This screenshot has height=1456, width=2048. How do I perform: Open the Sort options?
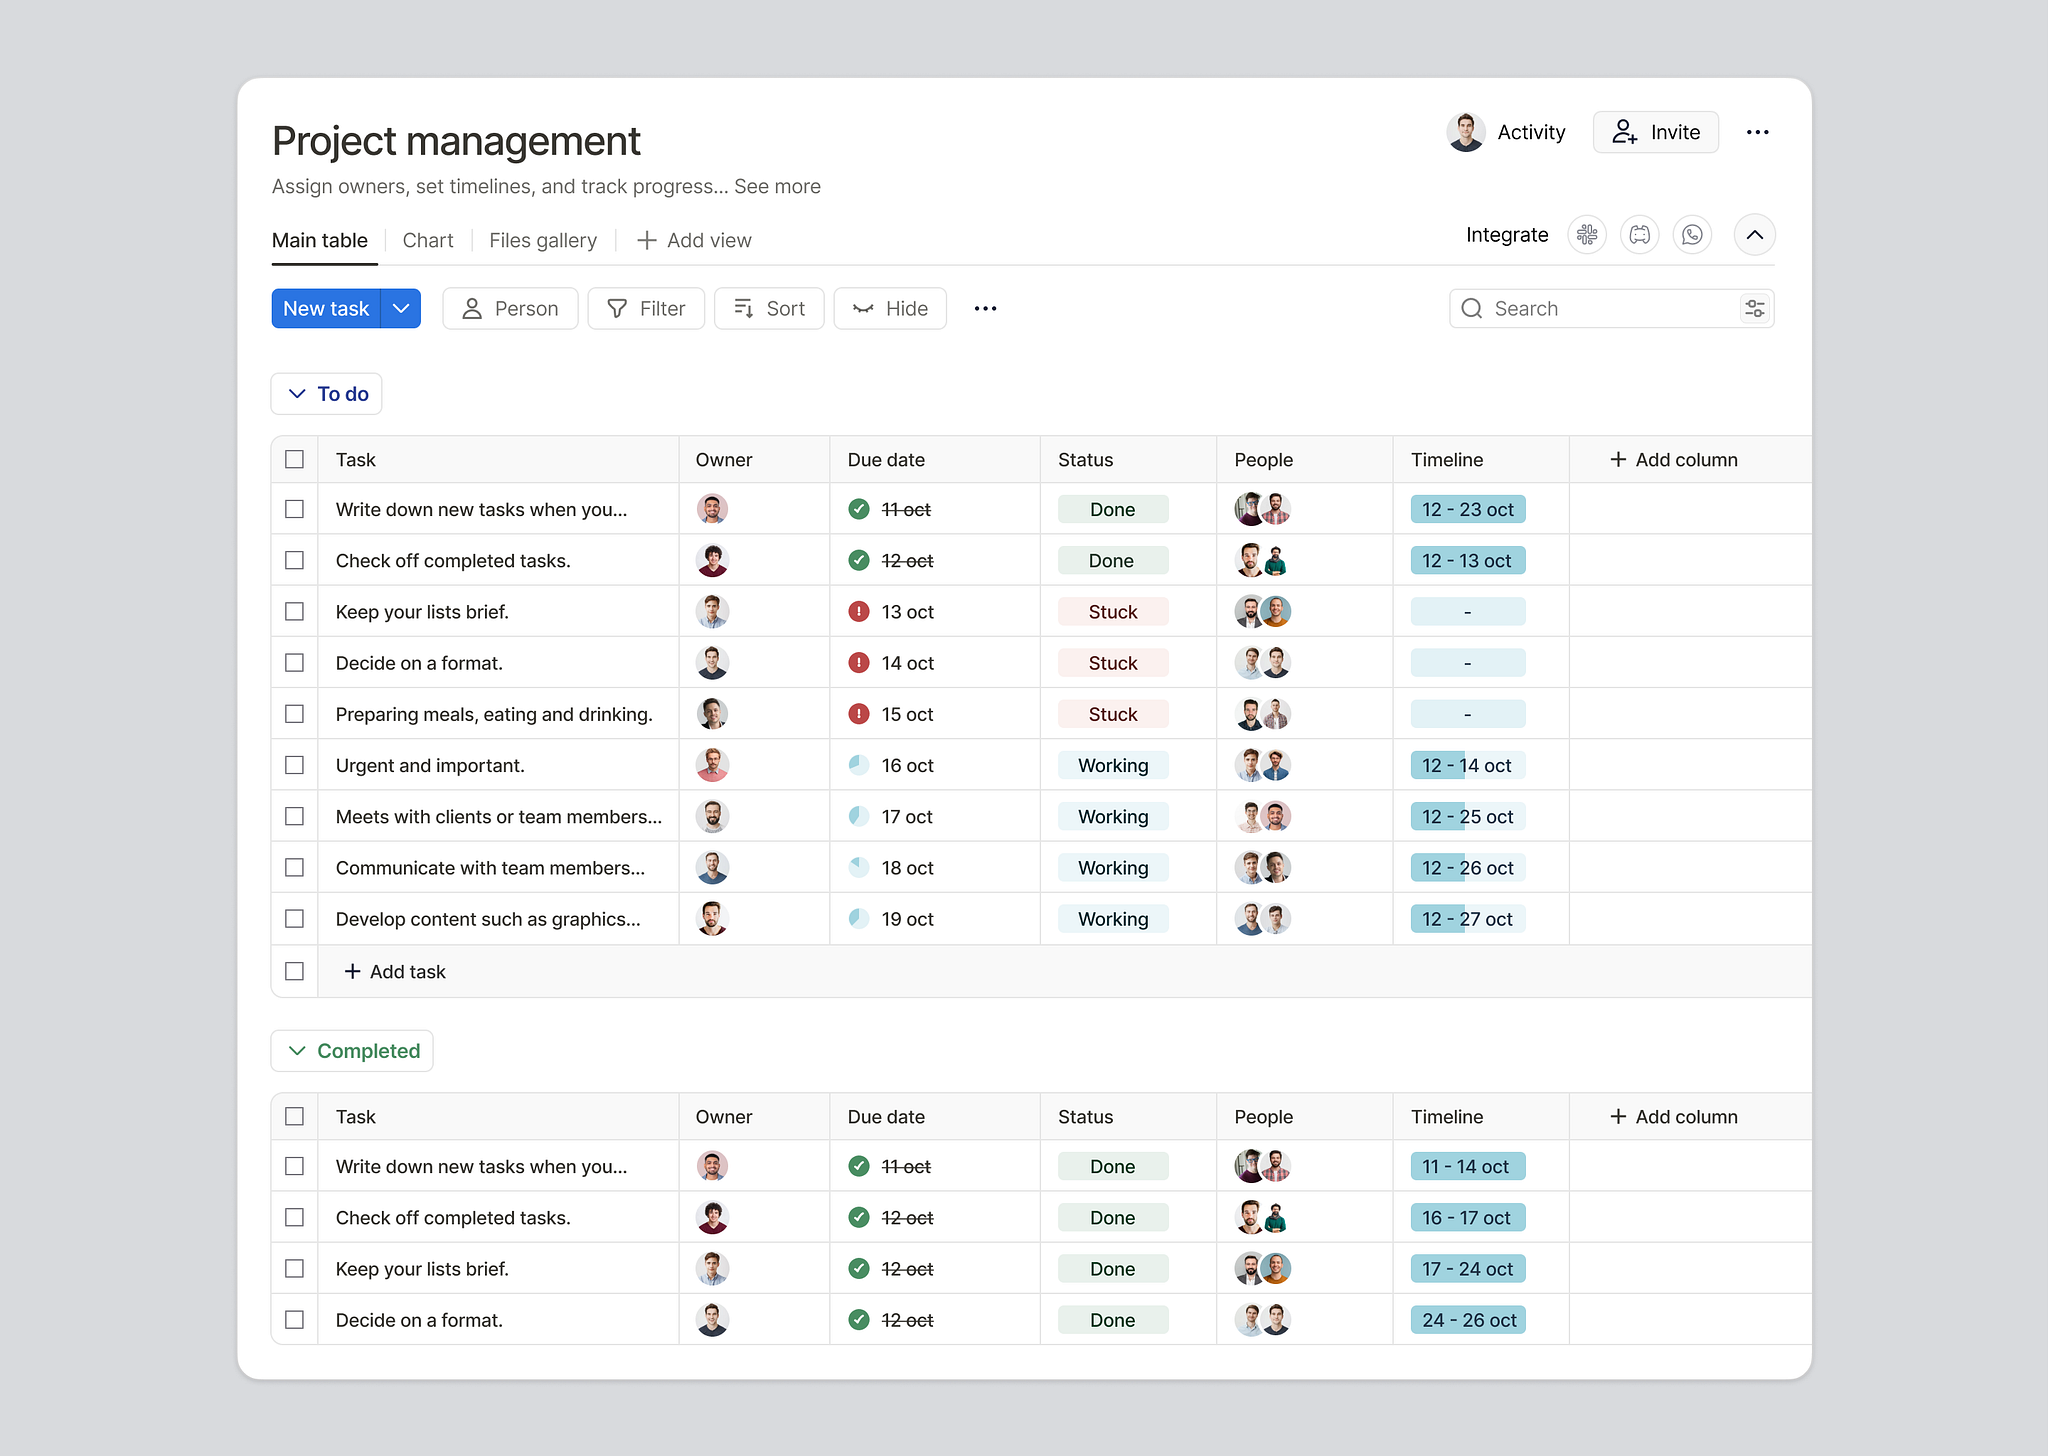click(x=769, y=308)
